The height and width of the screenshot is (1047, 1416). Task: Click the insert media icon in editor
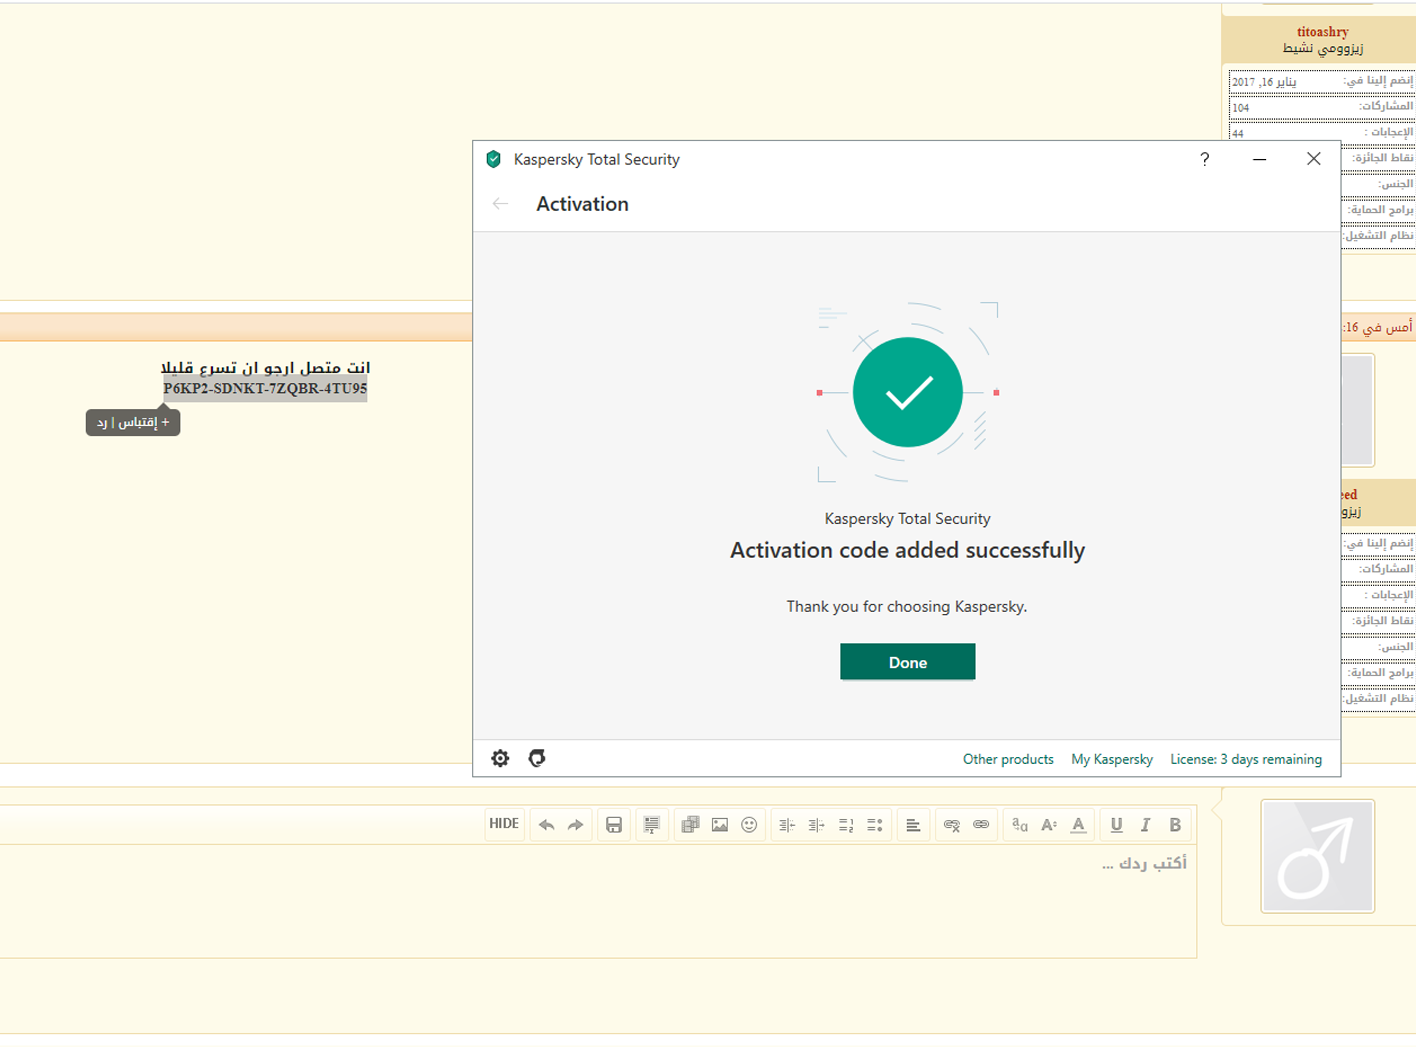coord(690,825)
